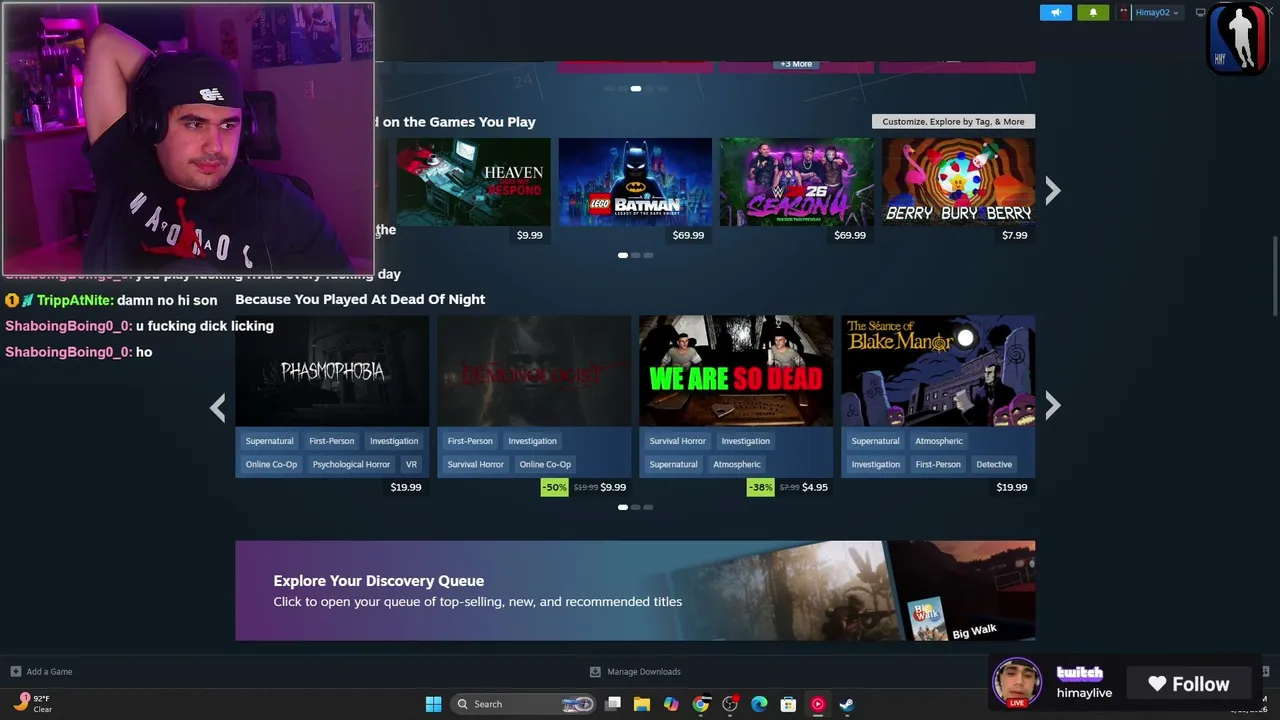Click the Twitch Follow button
This screenshot has height=720, width=1280.
(1189, 684)
